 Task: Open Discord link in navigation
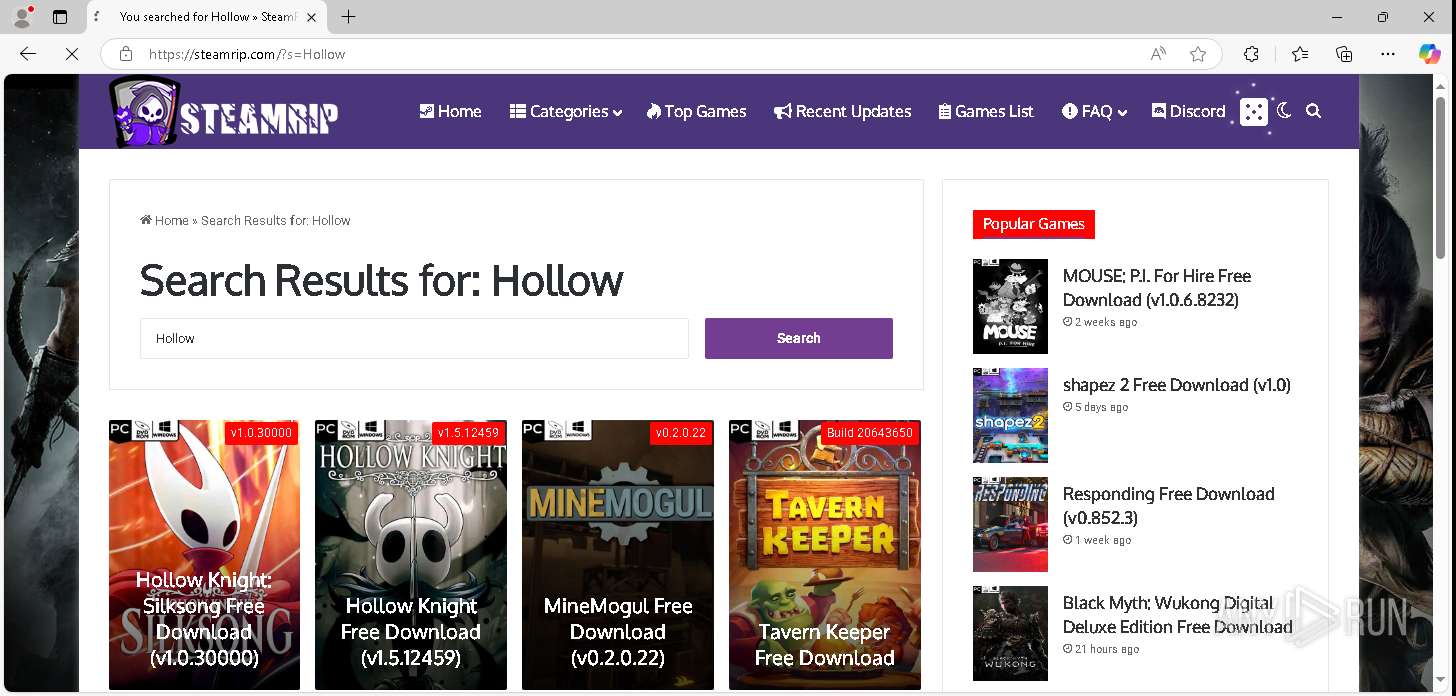coord(1189,111)
